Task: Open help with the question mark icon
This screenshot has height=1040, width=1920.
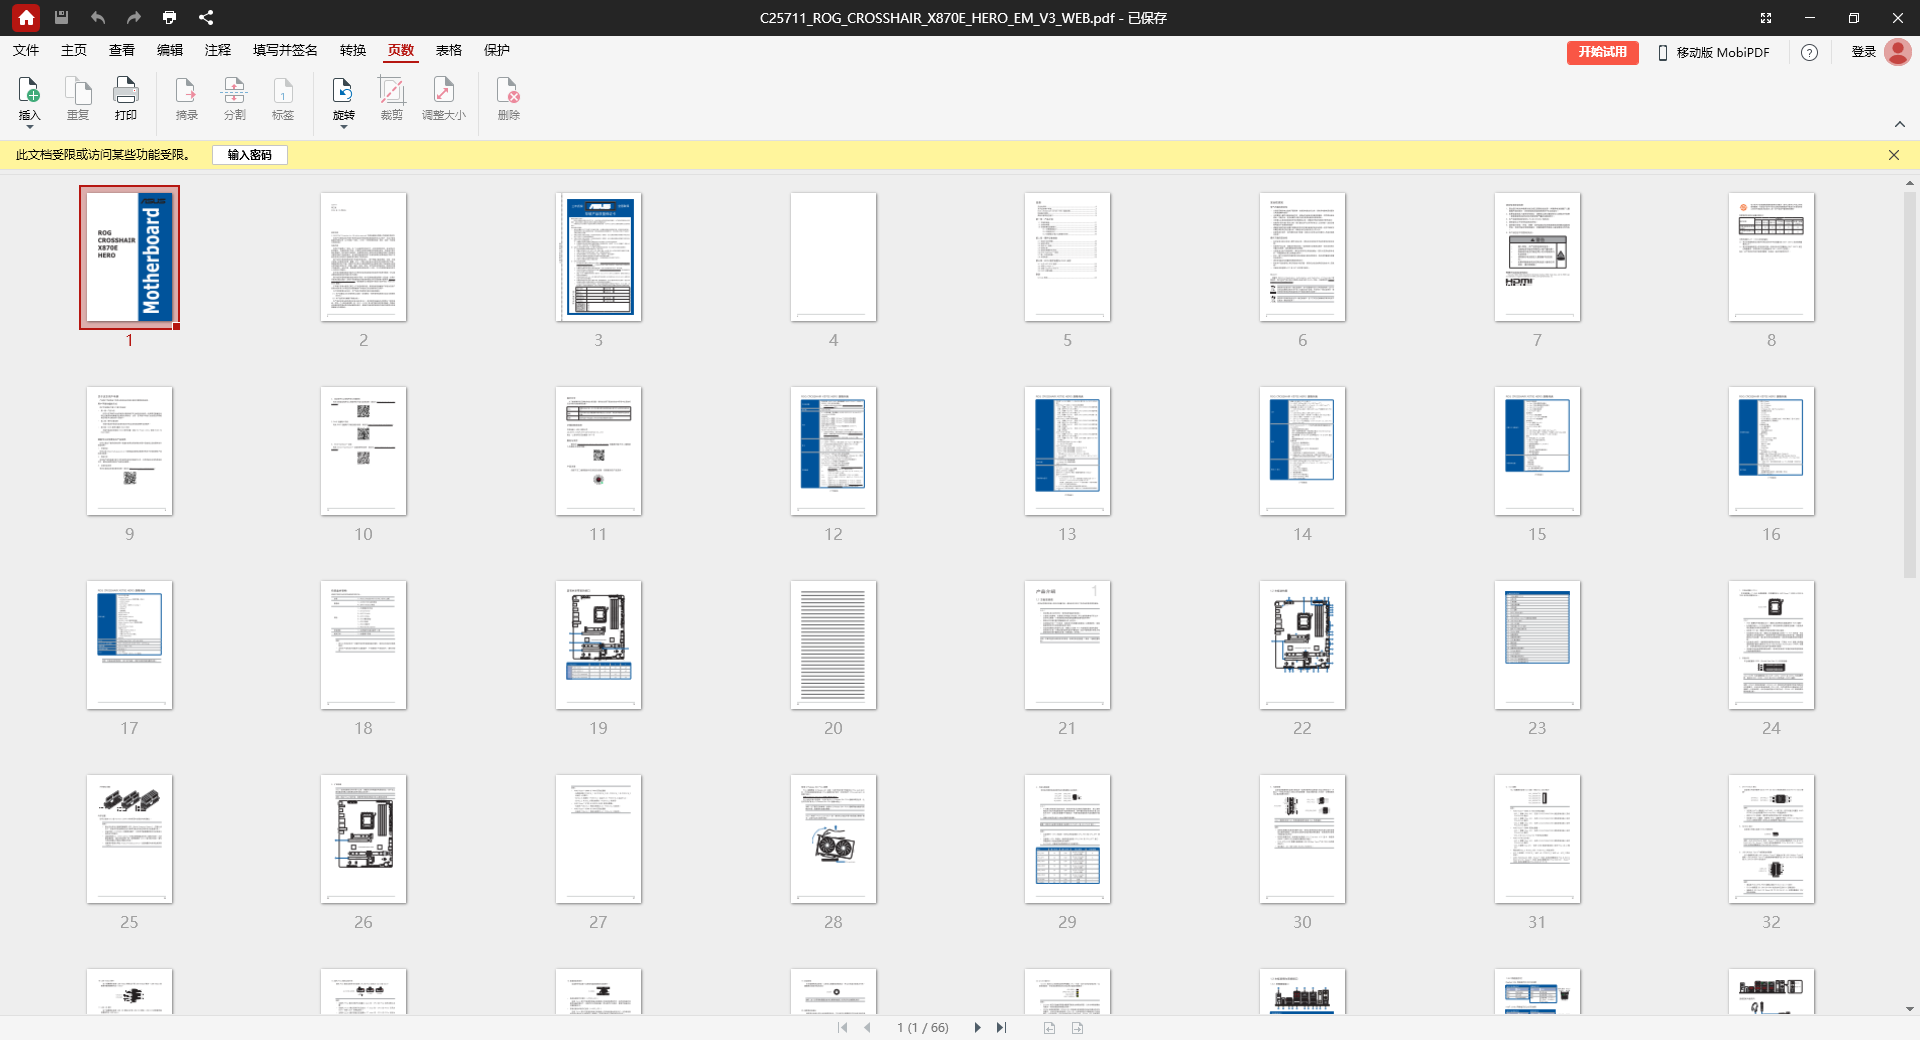Action: pyautogui.click(x=1809, y=52)
